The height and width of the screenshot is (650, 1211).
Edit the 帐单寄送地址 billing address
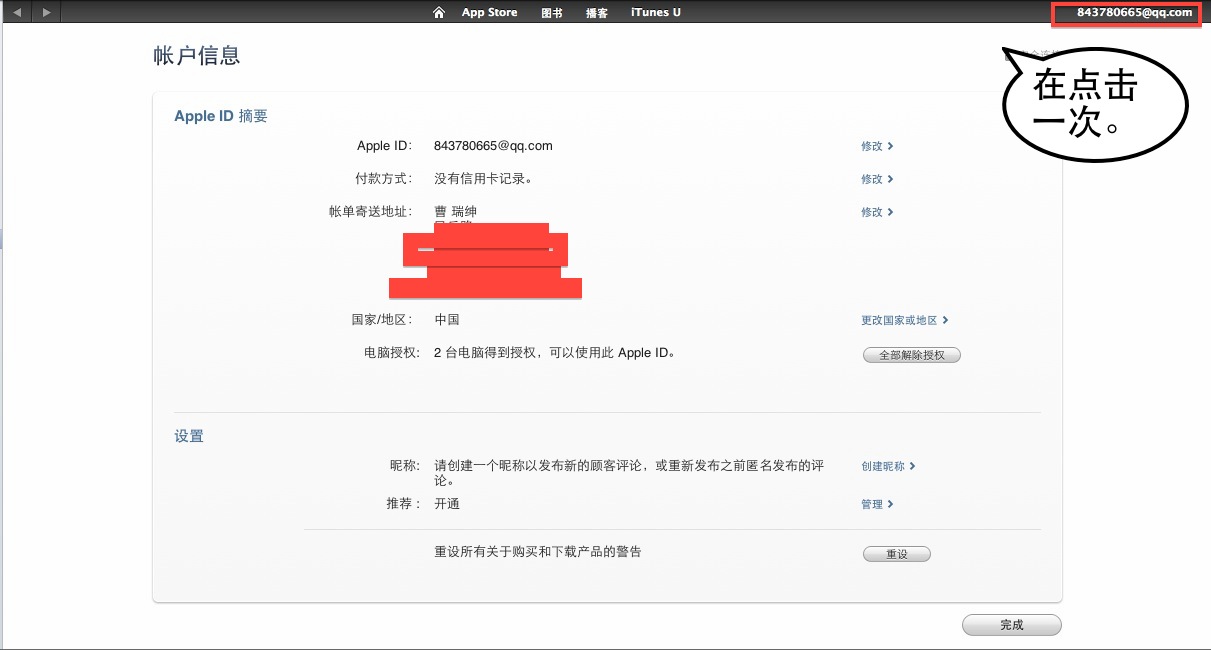tap(876, 212)
